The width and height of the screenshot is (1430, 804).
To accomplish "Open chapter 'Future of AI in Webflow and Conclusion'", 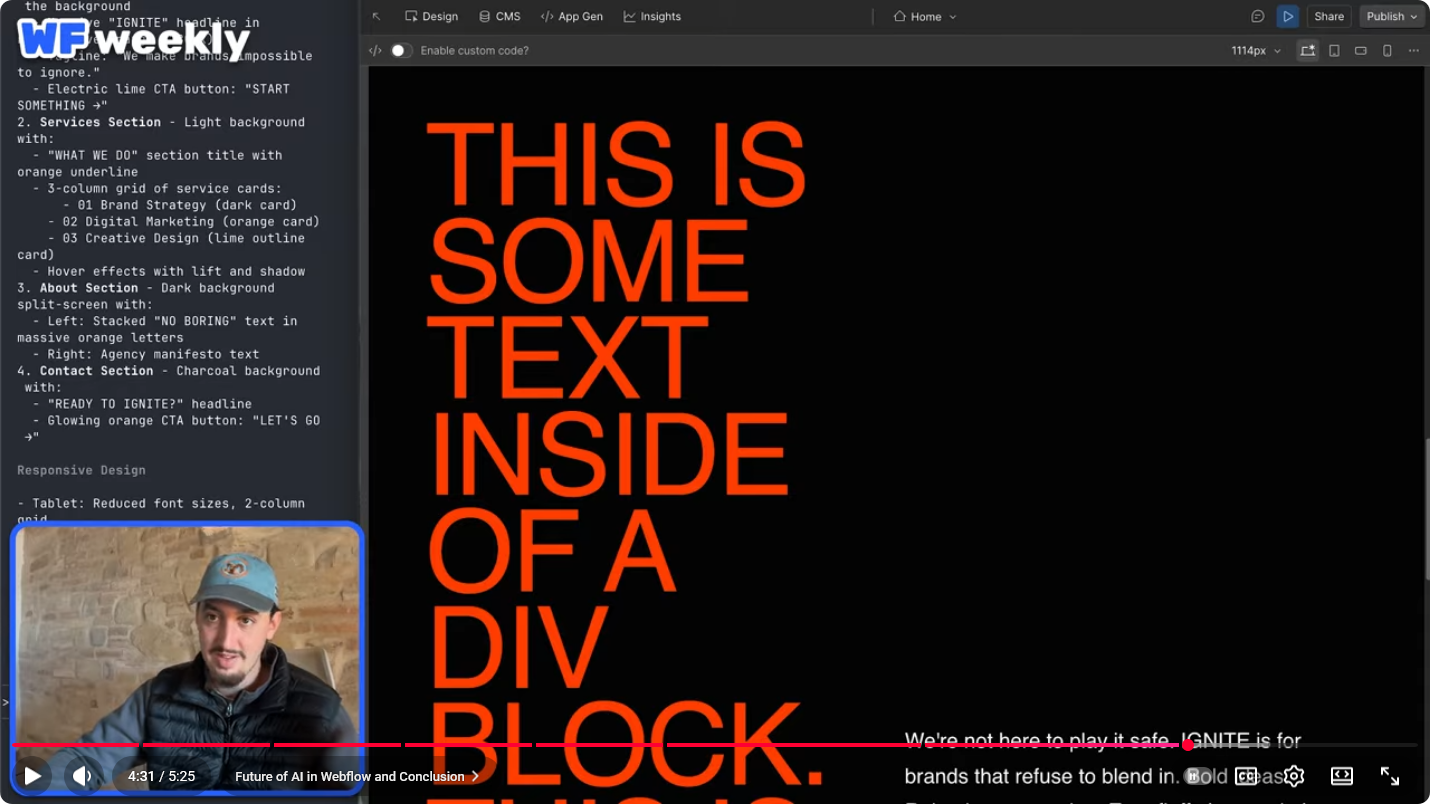I will (x=357, y=776).
